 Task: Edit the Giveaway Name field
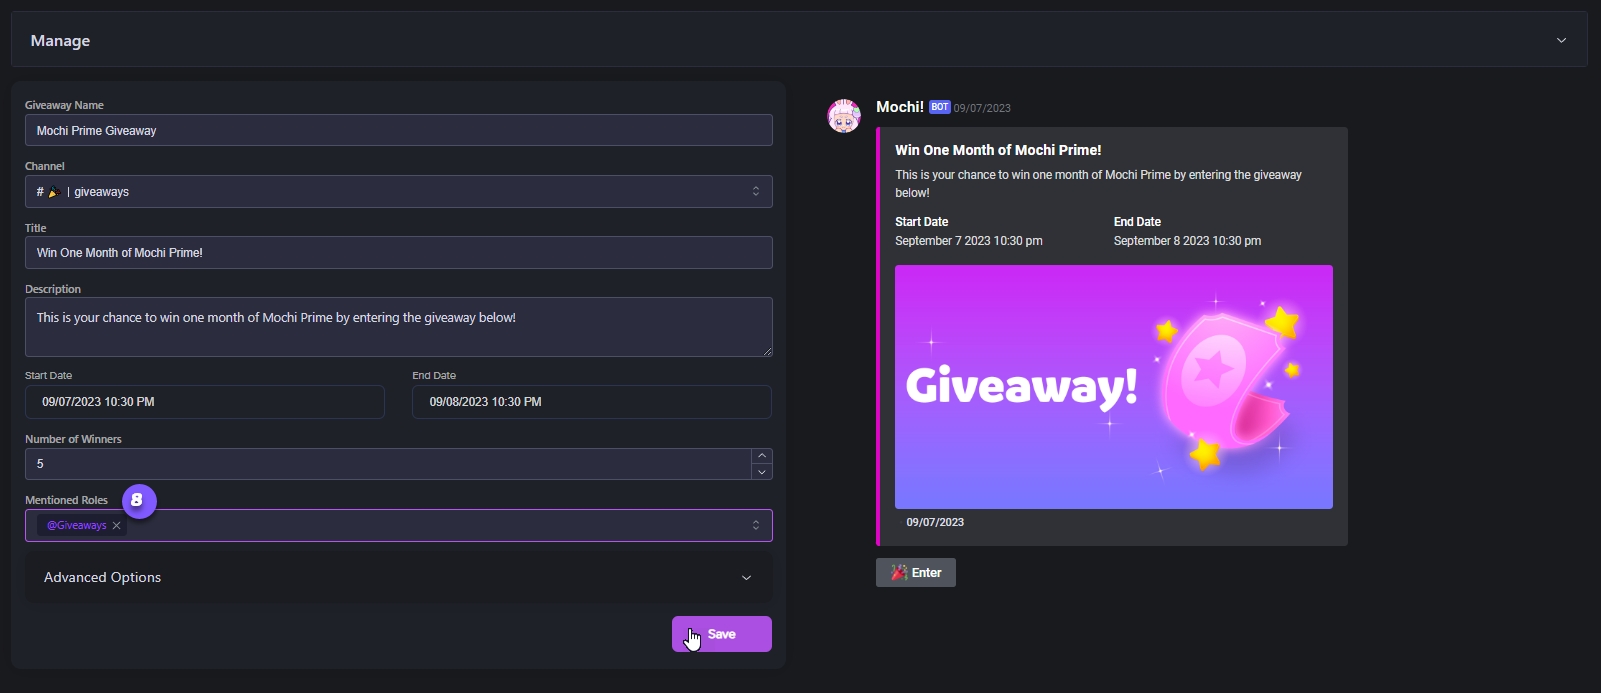[399, 130]
